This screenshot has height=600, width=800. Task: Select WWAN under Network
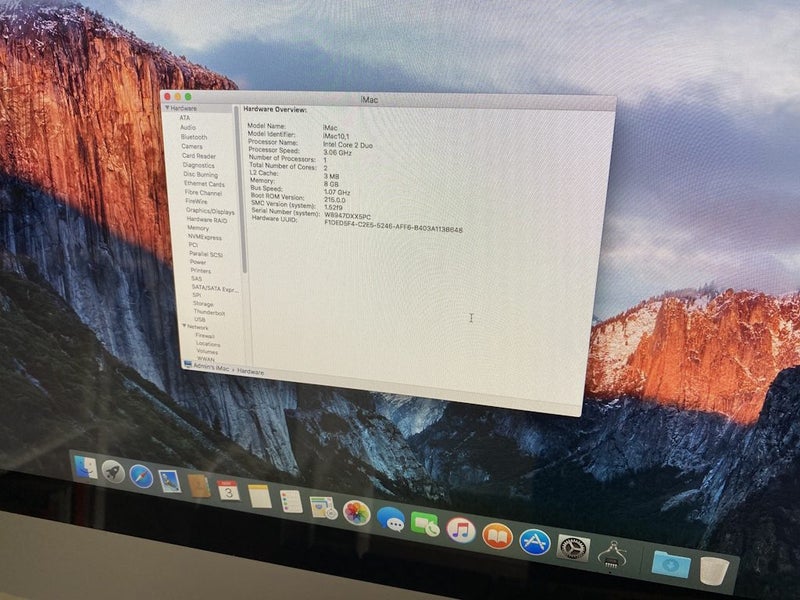tap(206, 359)
